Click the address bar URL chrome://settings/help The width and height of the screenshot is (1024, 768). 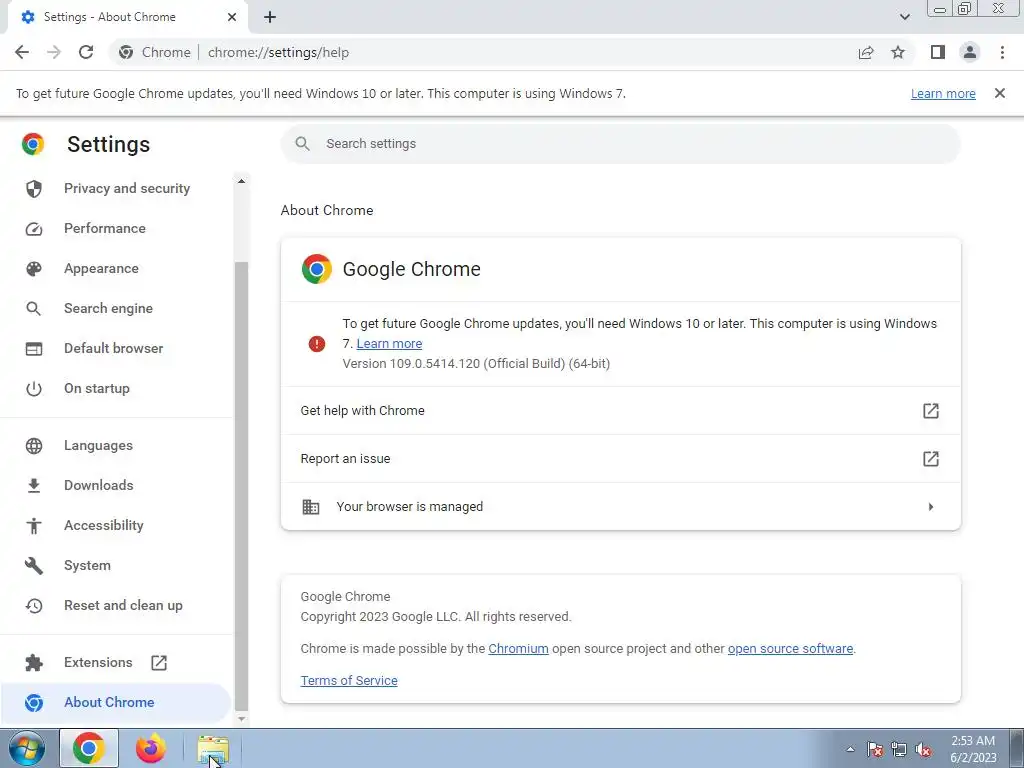[x=278, y=52]
